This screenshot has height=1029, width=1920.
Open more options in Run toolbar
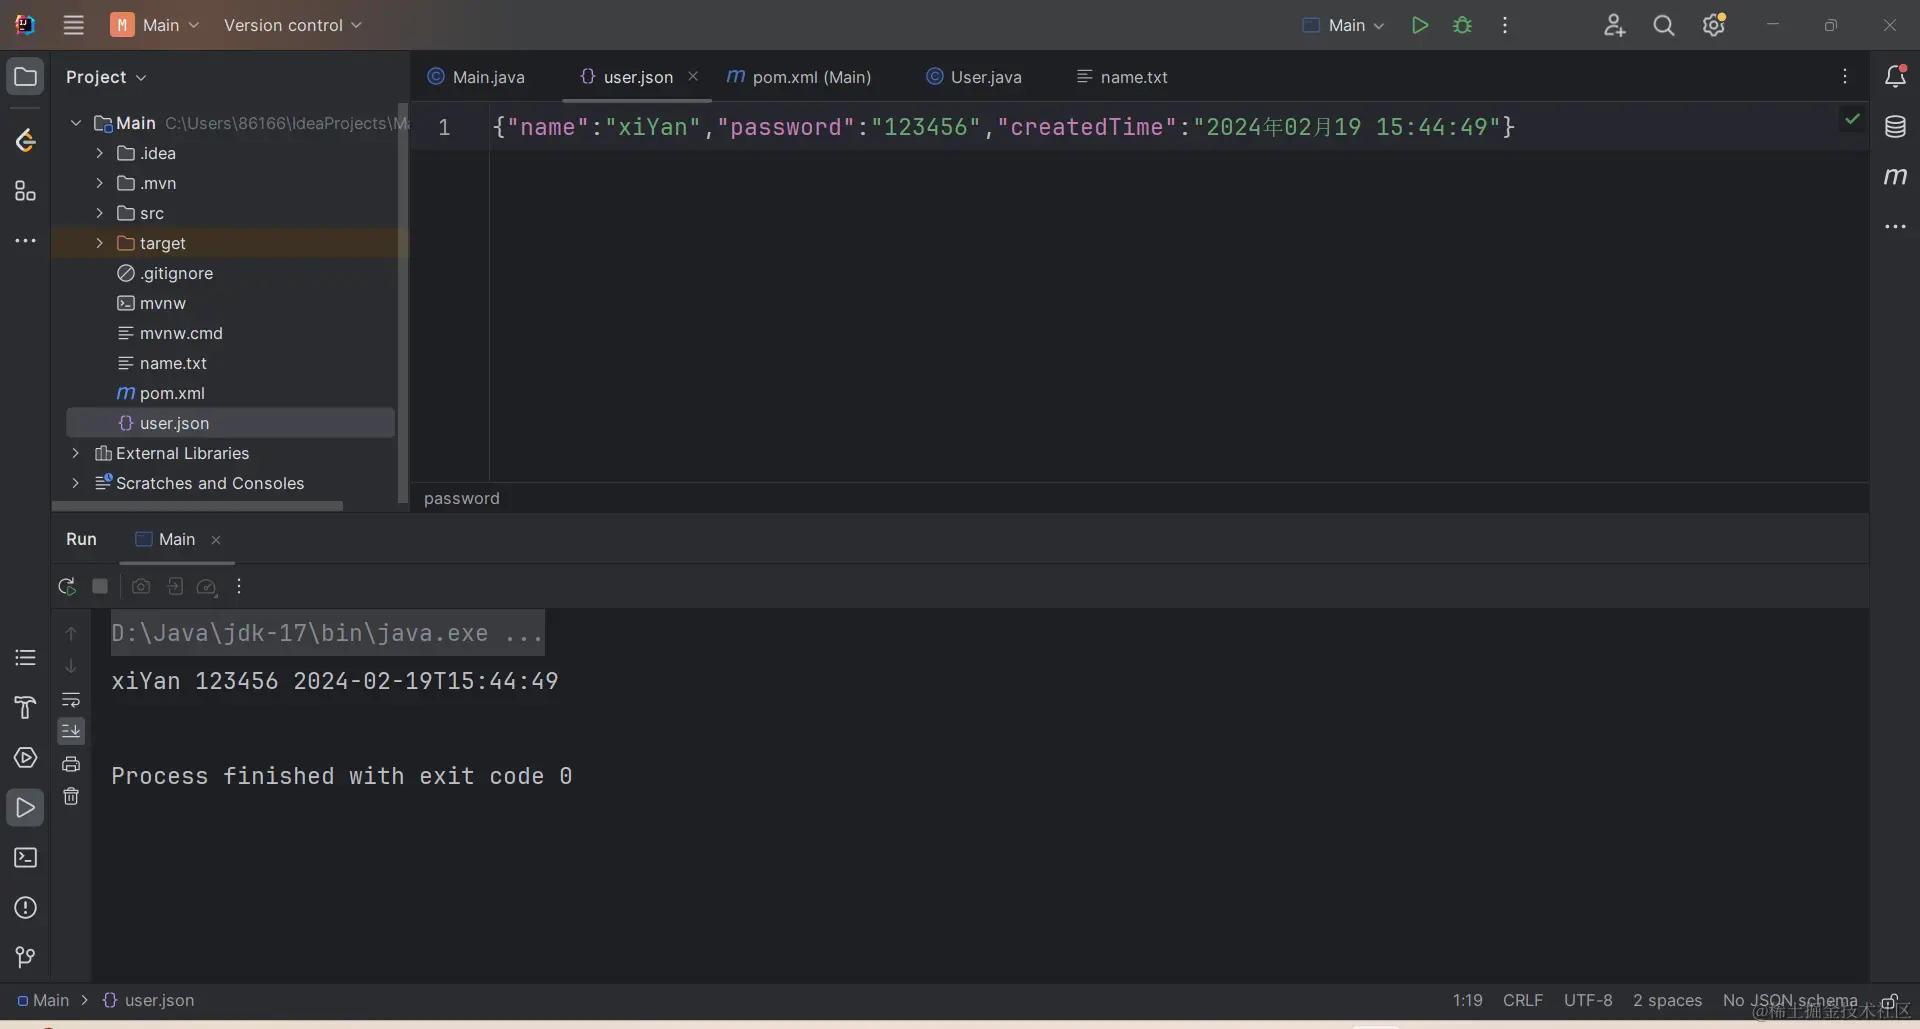(239, 586)
